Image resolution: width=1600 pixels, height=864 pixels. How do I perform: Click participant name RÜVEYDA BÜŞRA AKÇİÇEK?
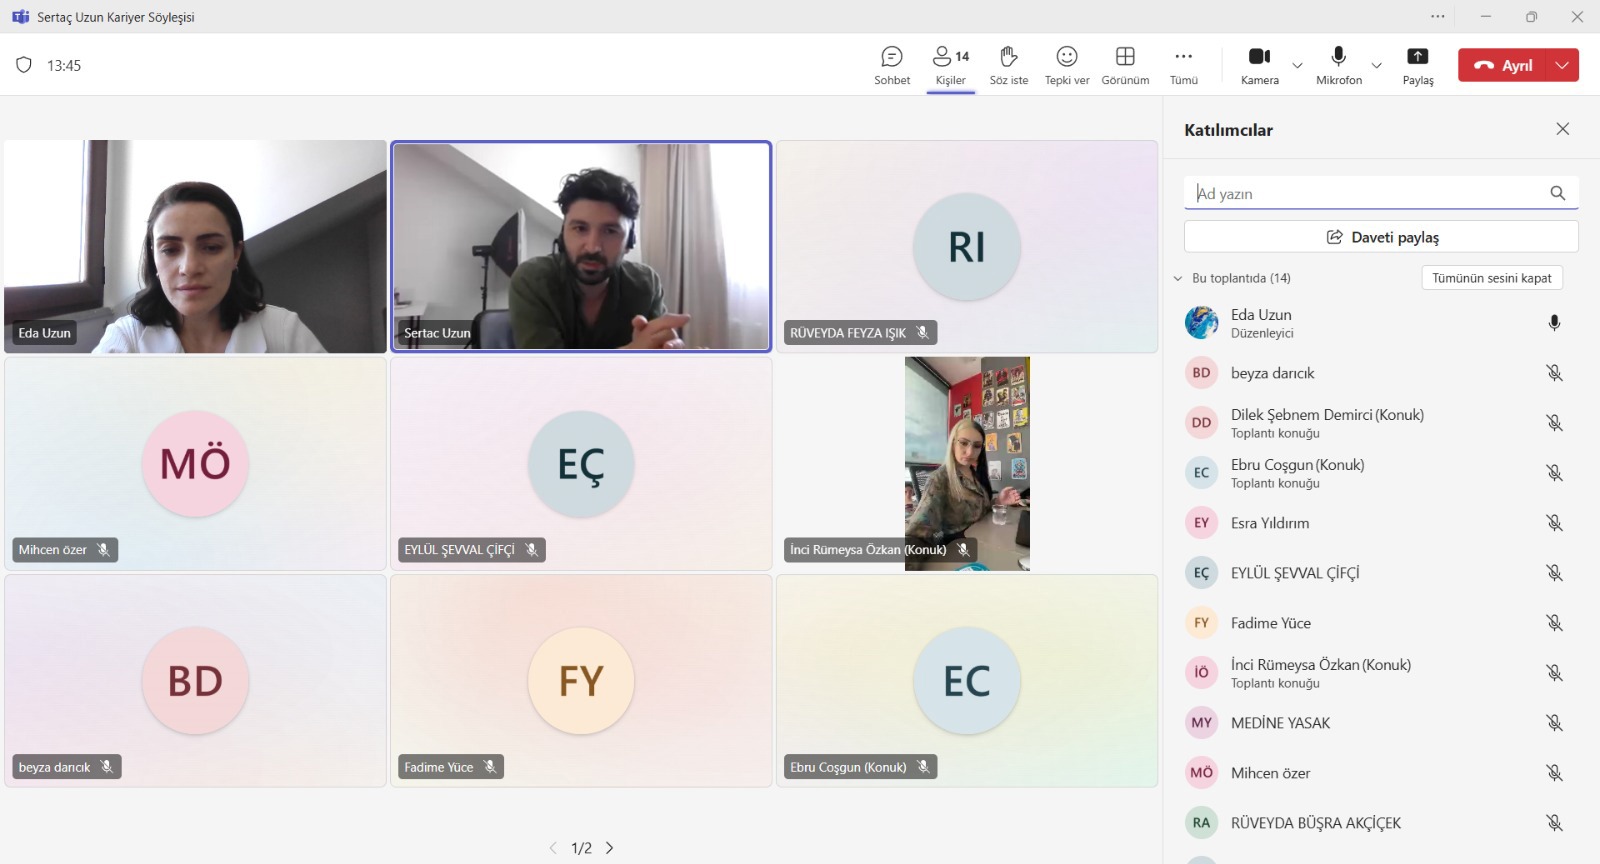tap(1316, 823)
